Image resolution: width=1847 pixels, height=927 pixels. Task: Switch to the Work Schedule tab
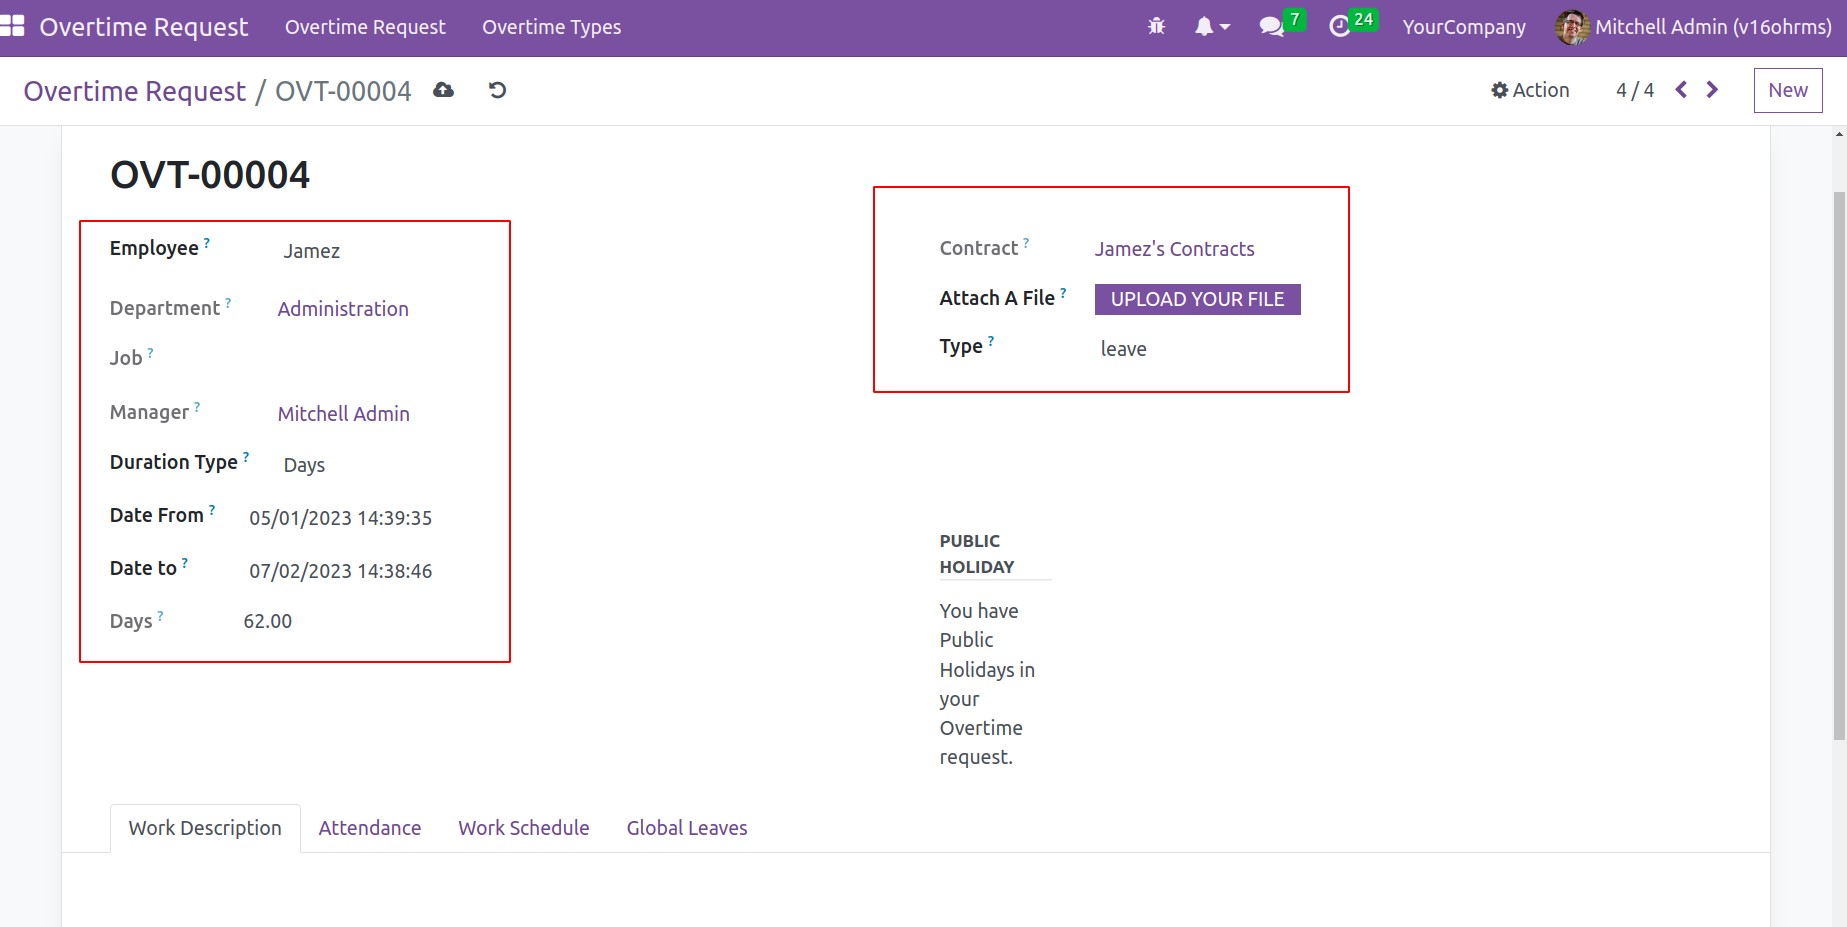pos(523,828)
